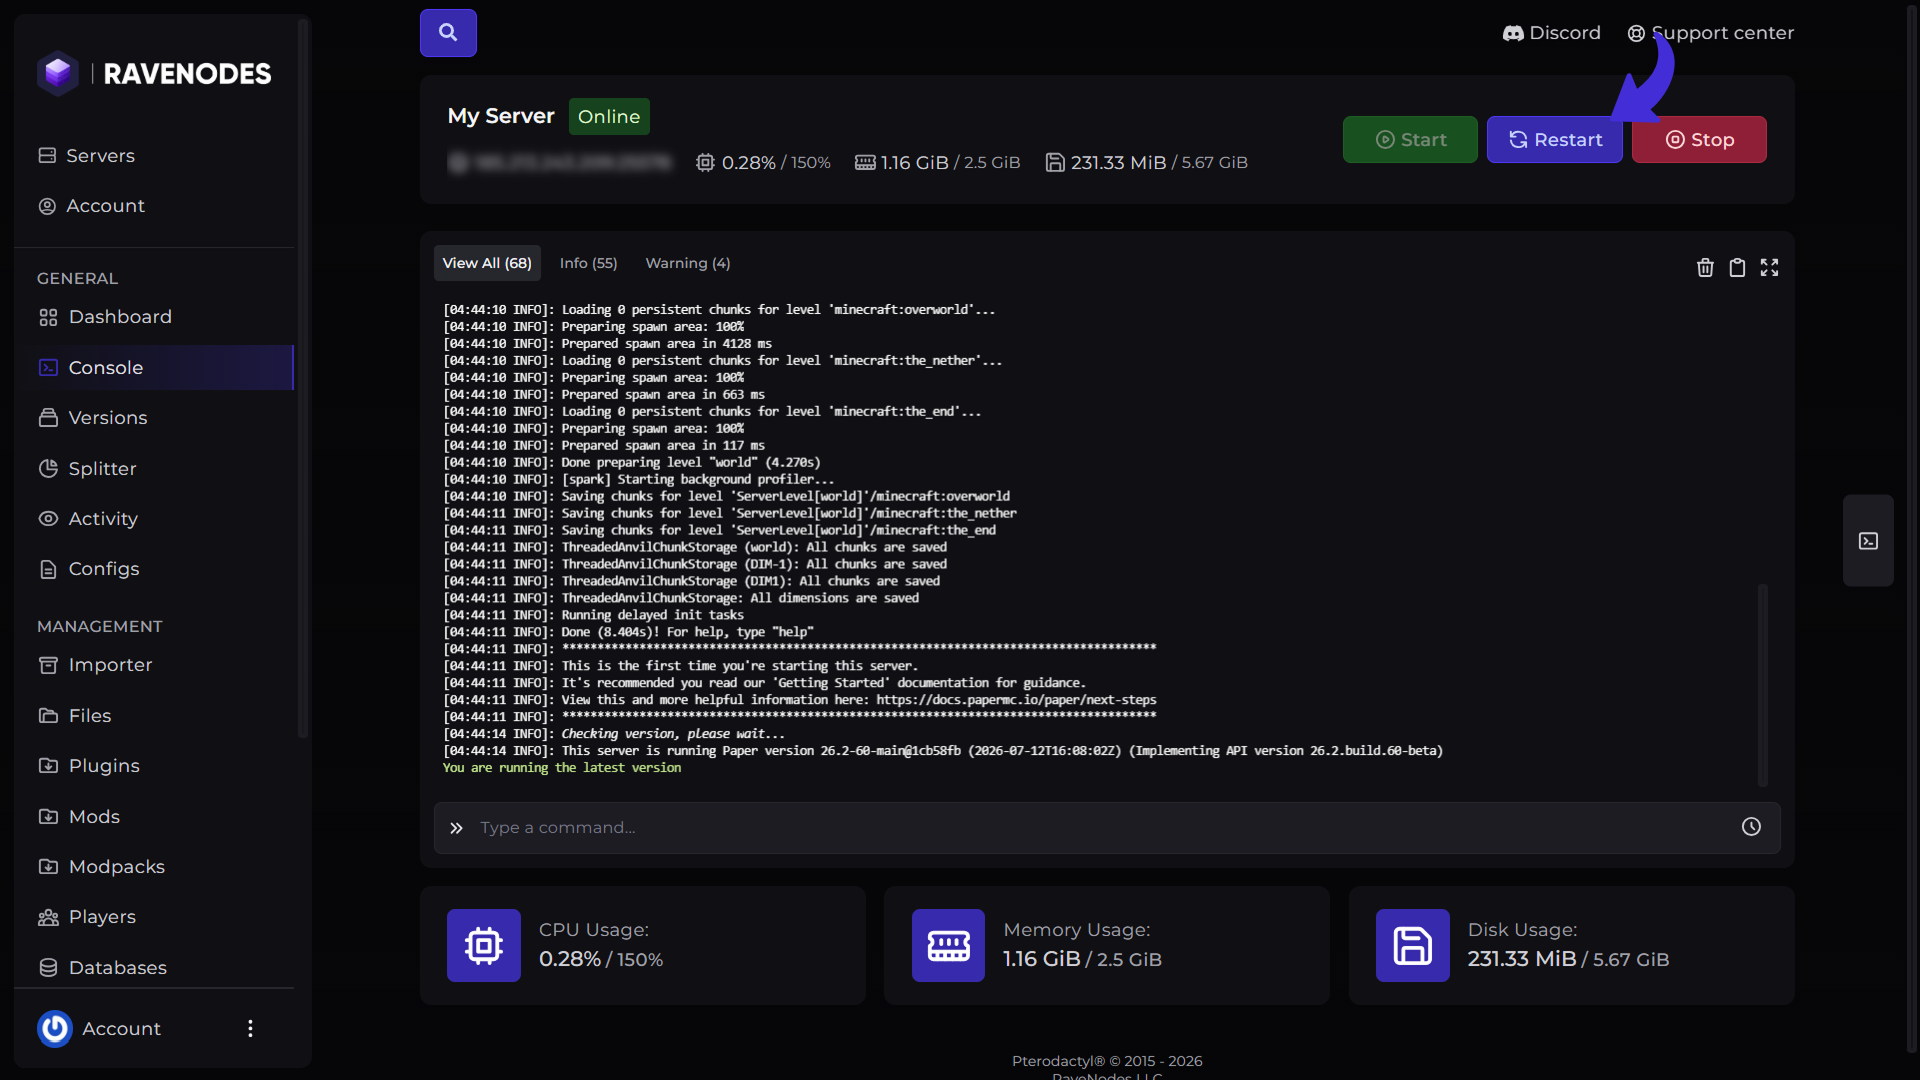Click the Disk Usage save icon
The image size is (1920, 1080).
[1412, 945]
